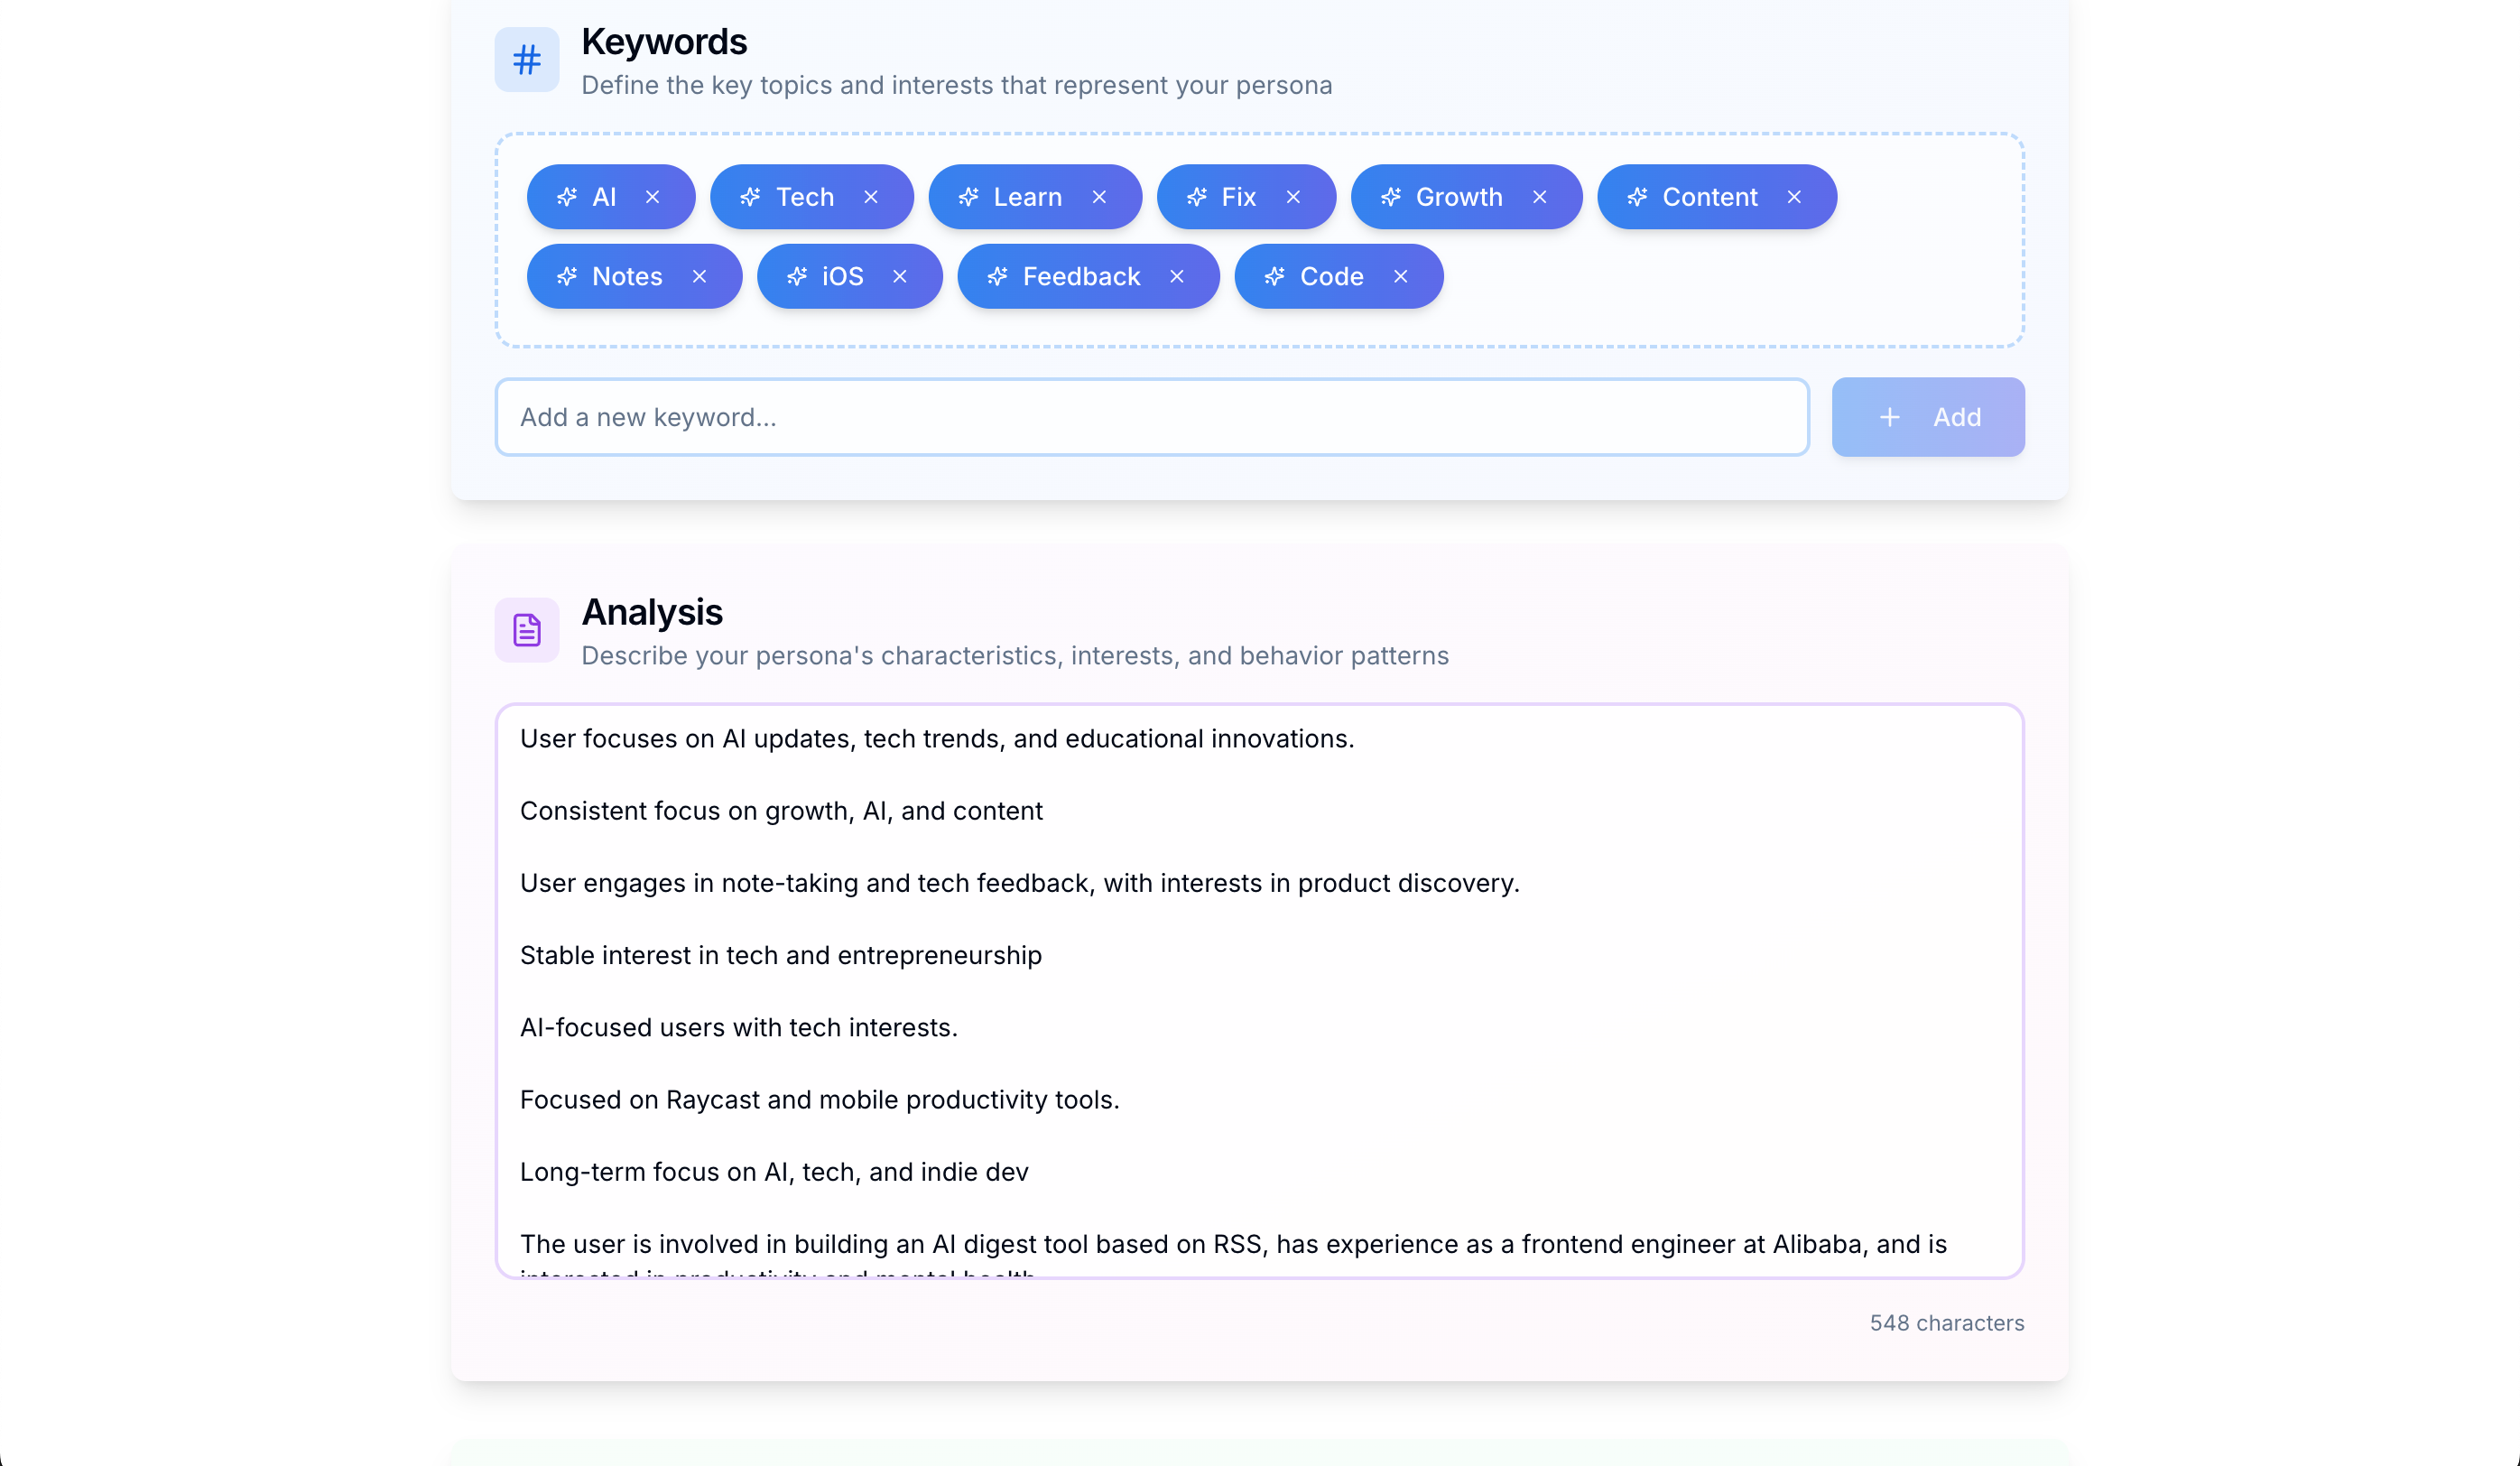Remove the Fix keyword
Viewport: 2520px width, 1466px height.
1293,197
